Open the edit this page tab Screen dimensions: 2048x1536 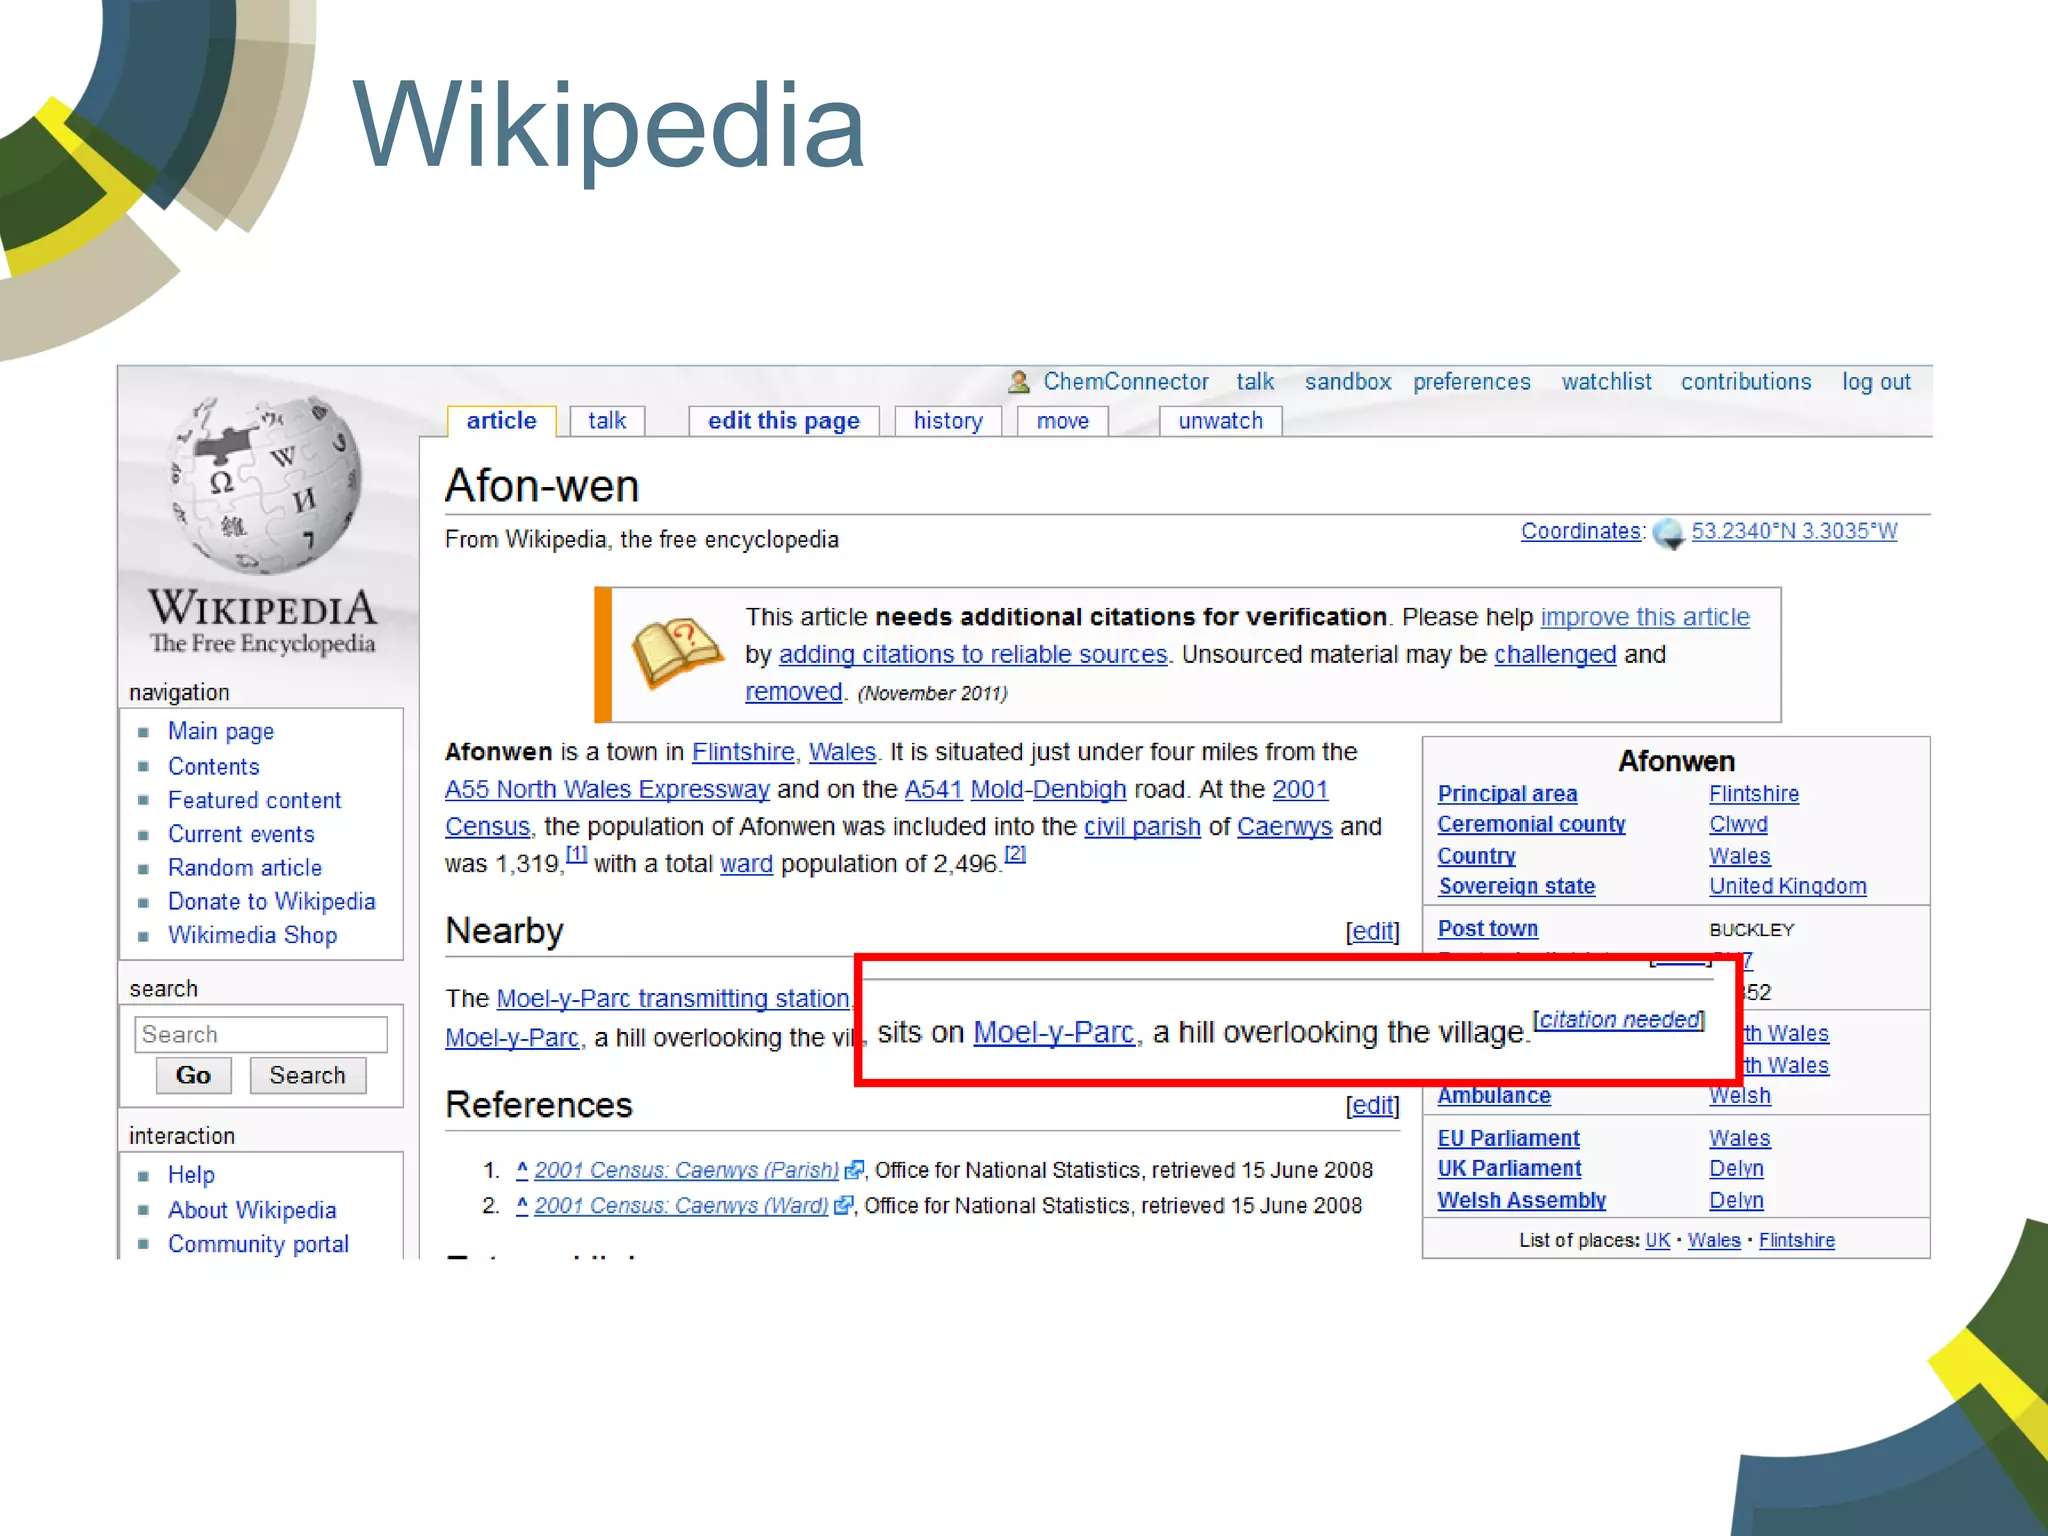[x=784, y=421]
